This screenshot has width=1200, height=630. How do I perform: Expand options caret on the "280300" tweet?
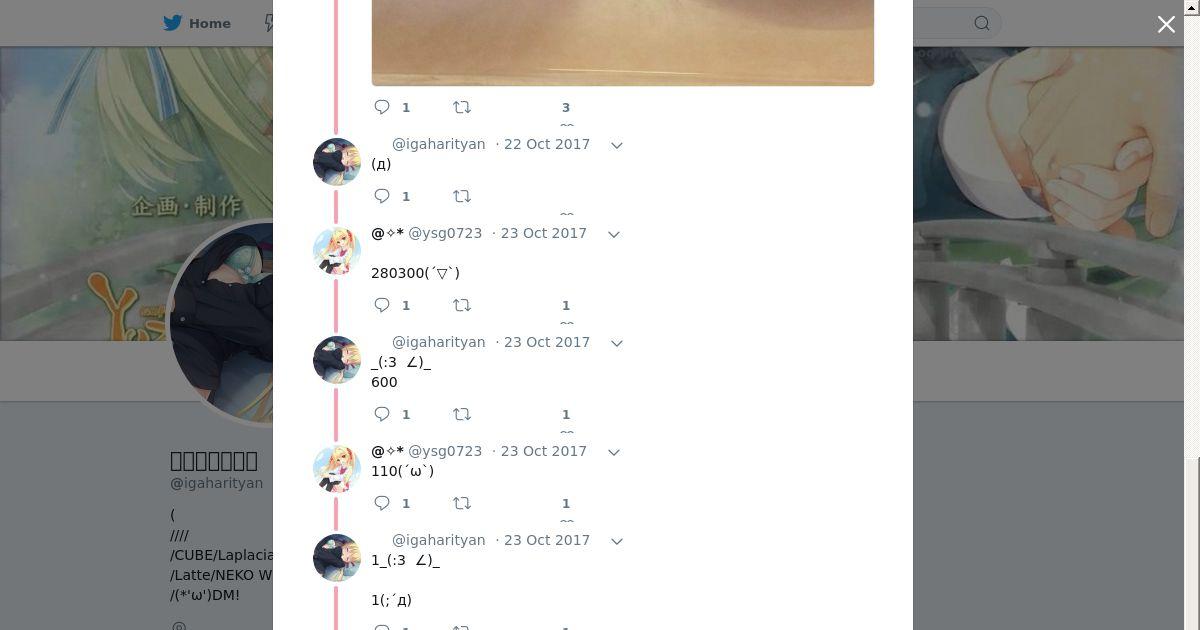pyautogui.click(x=614, y=234)
